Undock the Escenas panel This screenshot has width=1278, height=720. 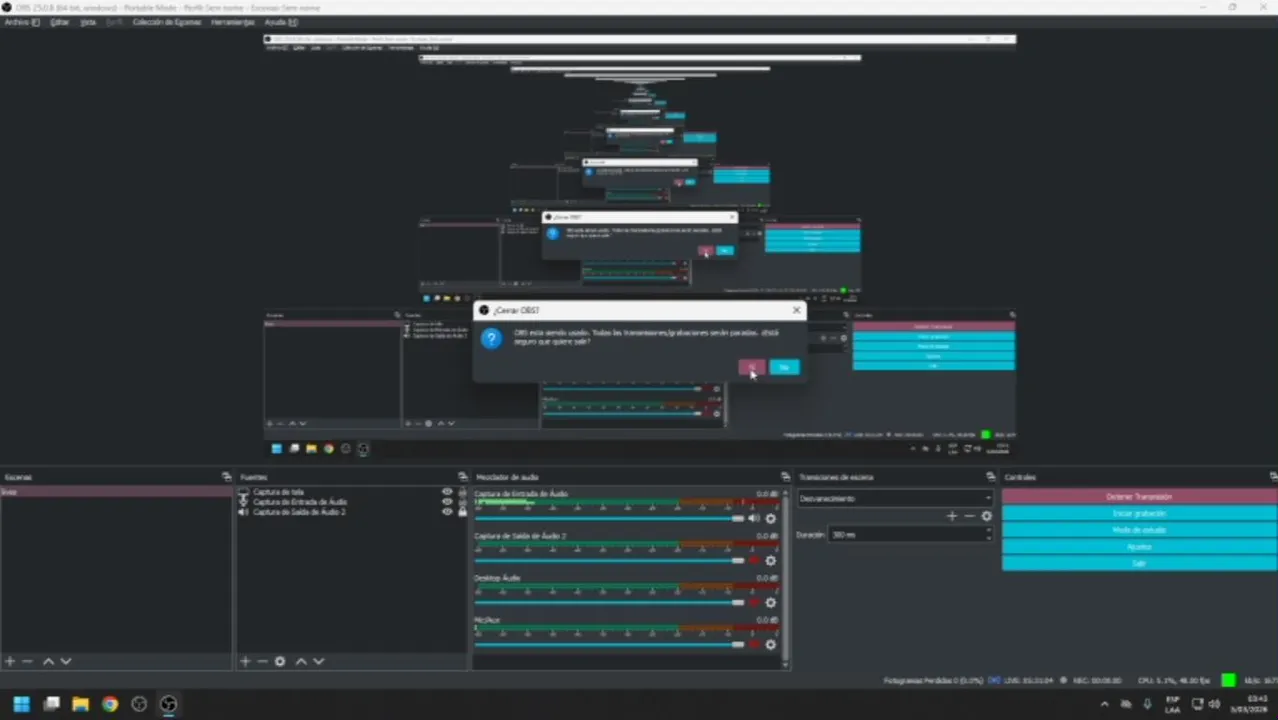pyautogui.click(x=227, y=477)
